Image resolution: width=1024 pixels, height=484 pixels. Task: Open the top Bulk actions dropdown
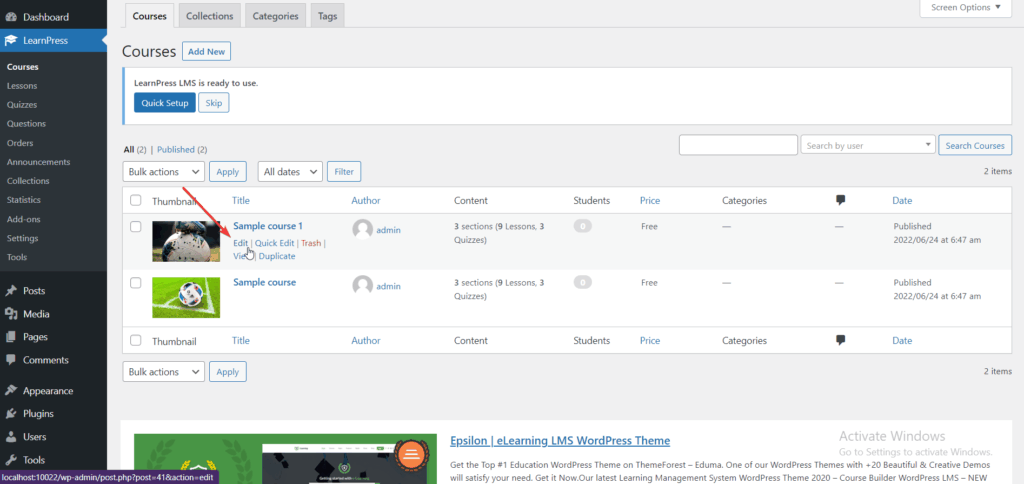[163, 172]
